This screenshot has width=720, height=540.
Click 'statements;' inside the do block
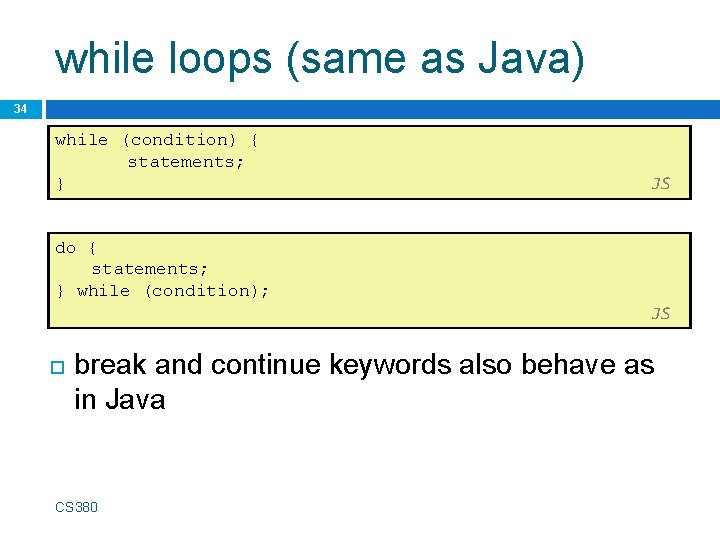tap(150, 269)
